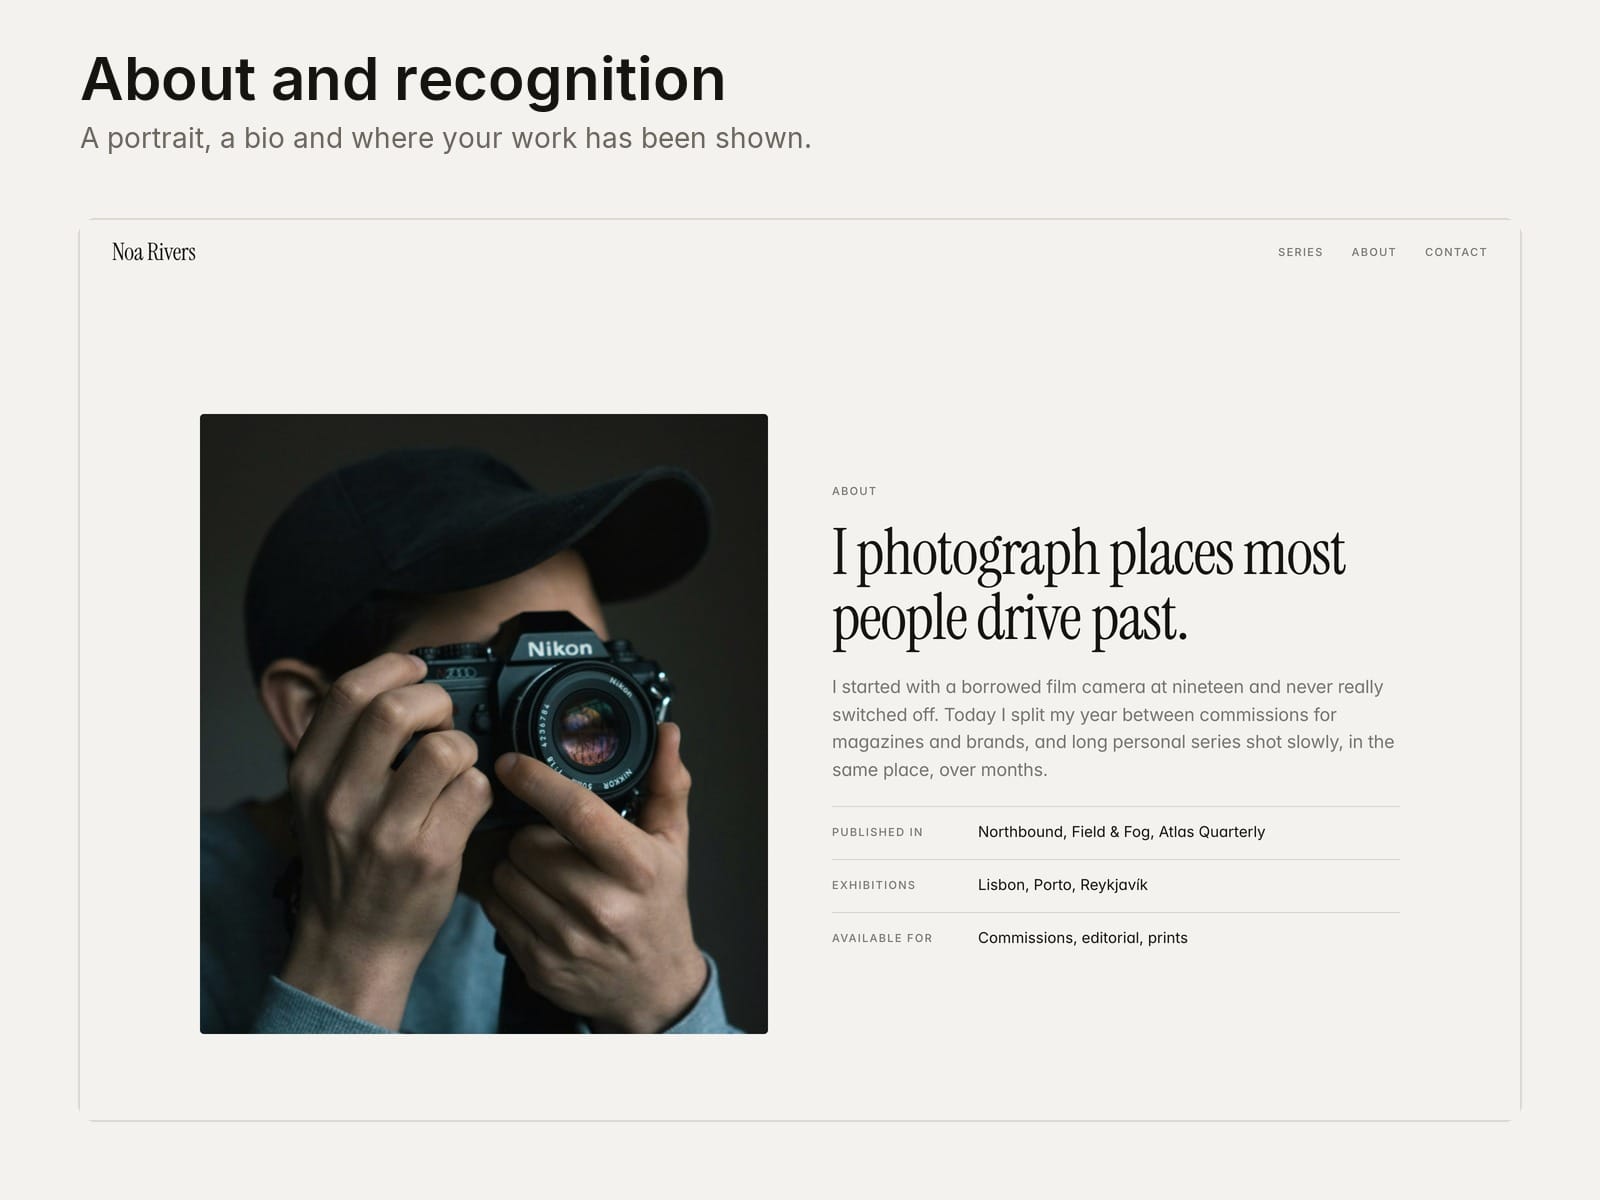This screenshot has height=1200, width=1600.
Task: Click the 'Available for' row label
Action: (882, 938)
